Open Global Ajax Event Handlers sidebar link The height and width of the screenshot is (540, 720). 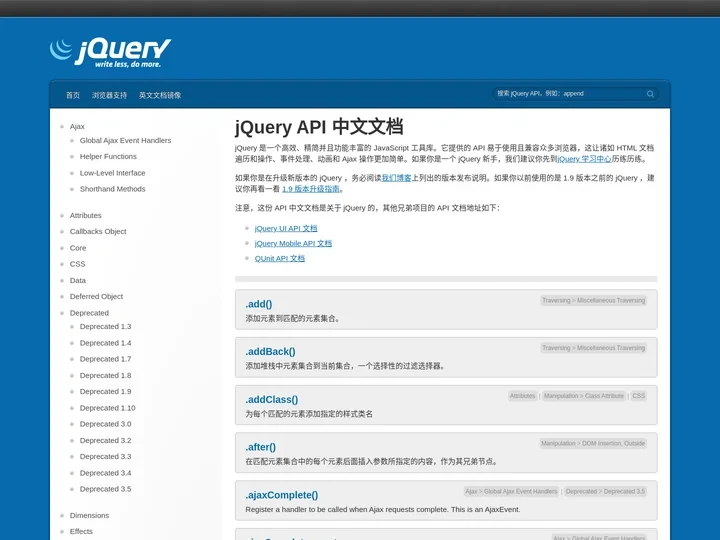coord(125,141)
